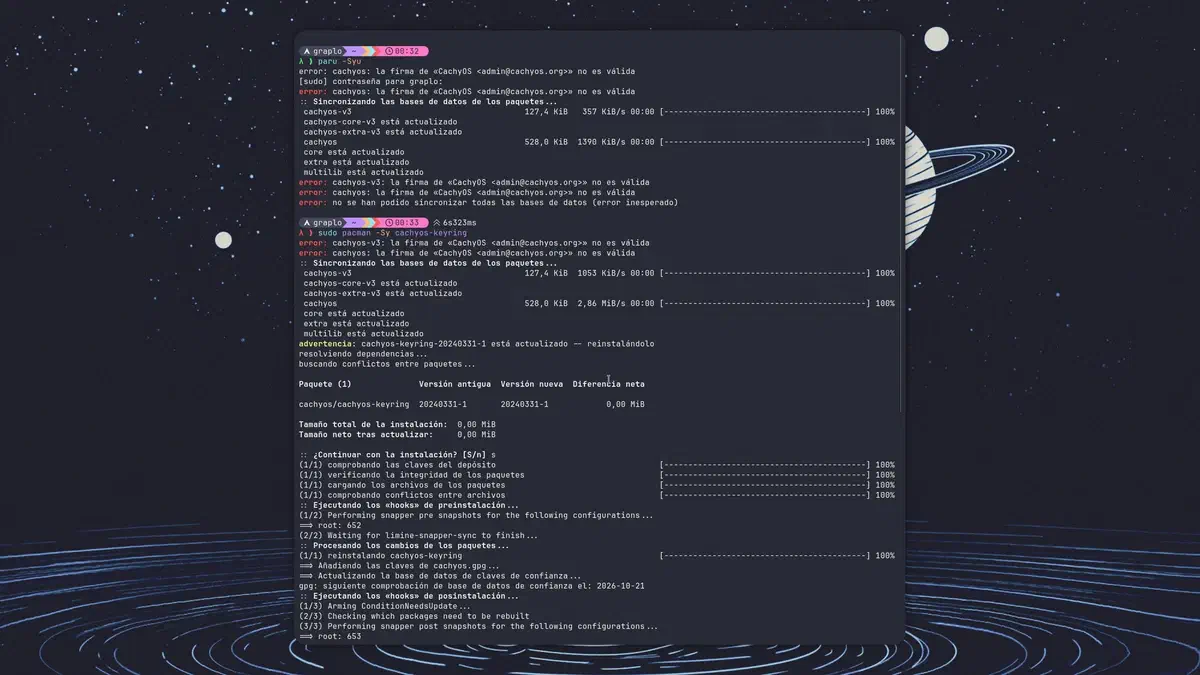Click the '1390 KiB/s' download speed
This screenshot has height=675, width=1200.
602,142
